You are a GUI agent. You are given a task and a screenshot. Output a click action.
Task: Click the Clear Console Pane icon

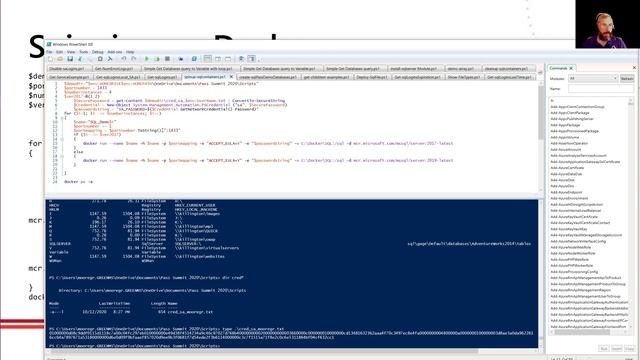(x=110, y=59)
